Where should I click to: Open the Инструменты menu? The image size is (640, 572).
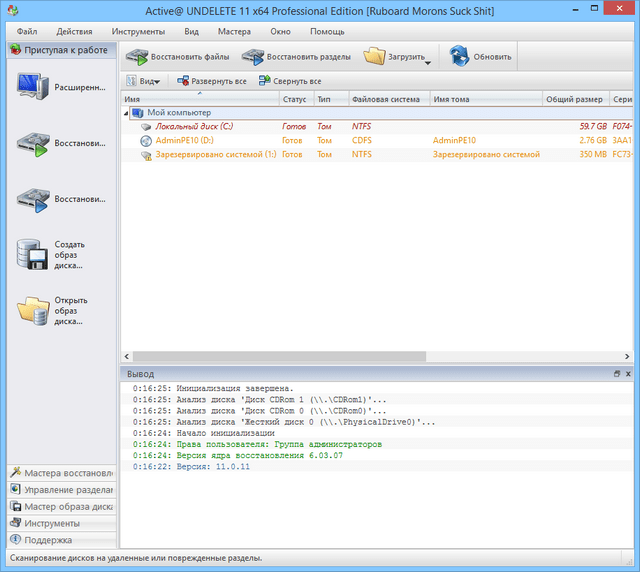click(x=138, y=31)
